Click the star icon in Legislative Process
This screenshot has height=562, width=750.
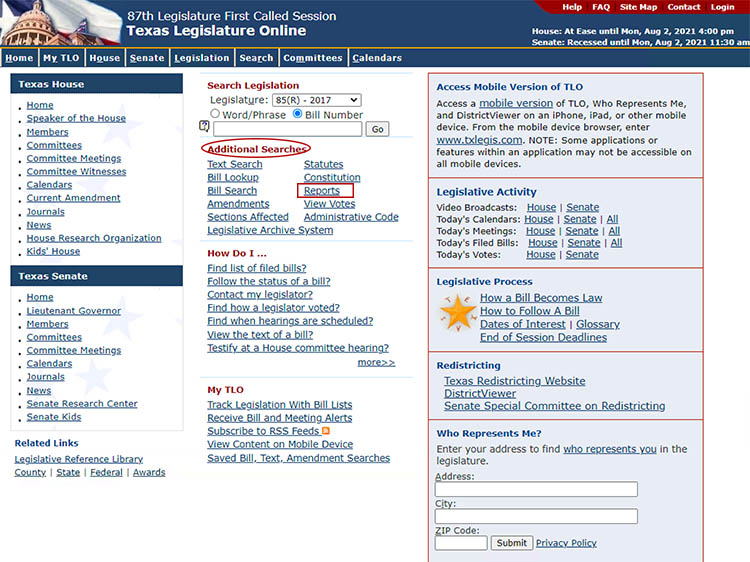tap(458, 314)
